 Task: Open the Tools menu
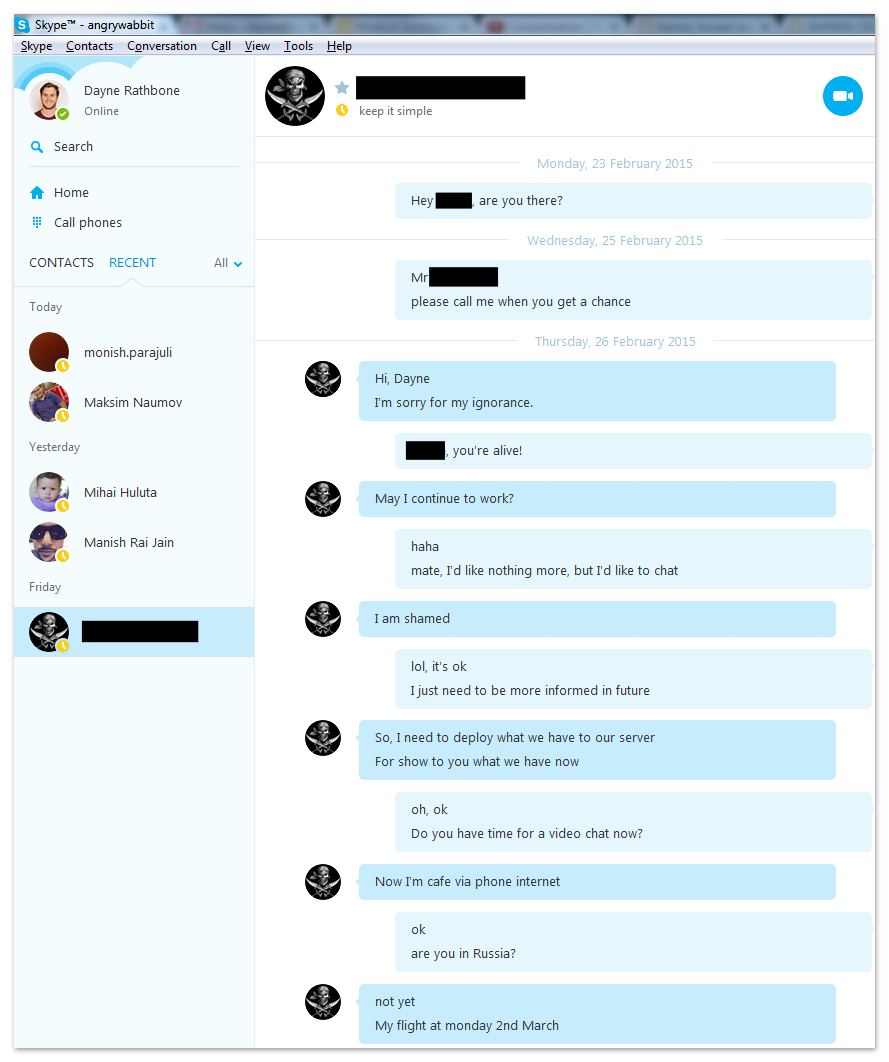[x=298, y=46]
